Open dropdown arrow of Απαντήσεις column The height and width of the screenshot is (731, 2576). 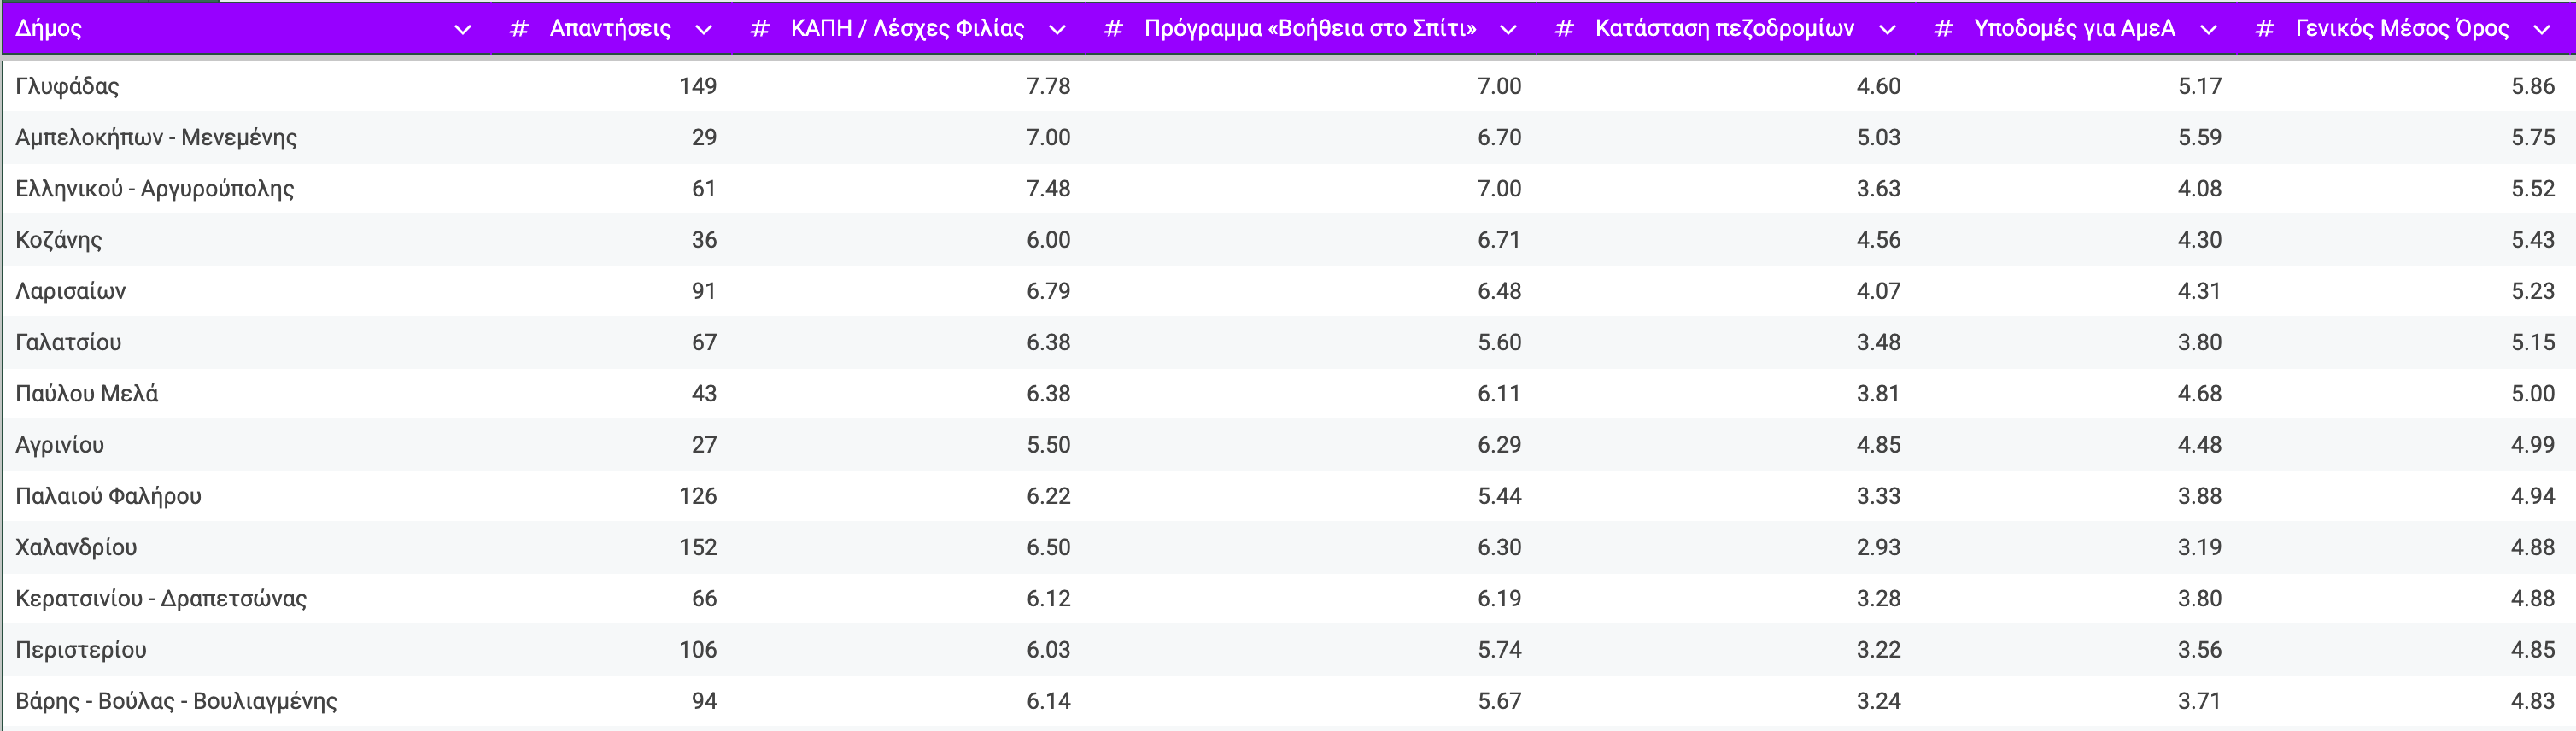[703, 29]
